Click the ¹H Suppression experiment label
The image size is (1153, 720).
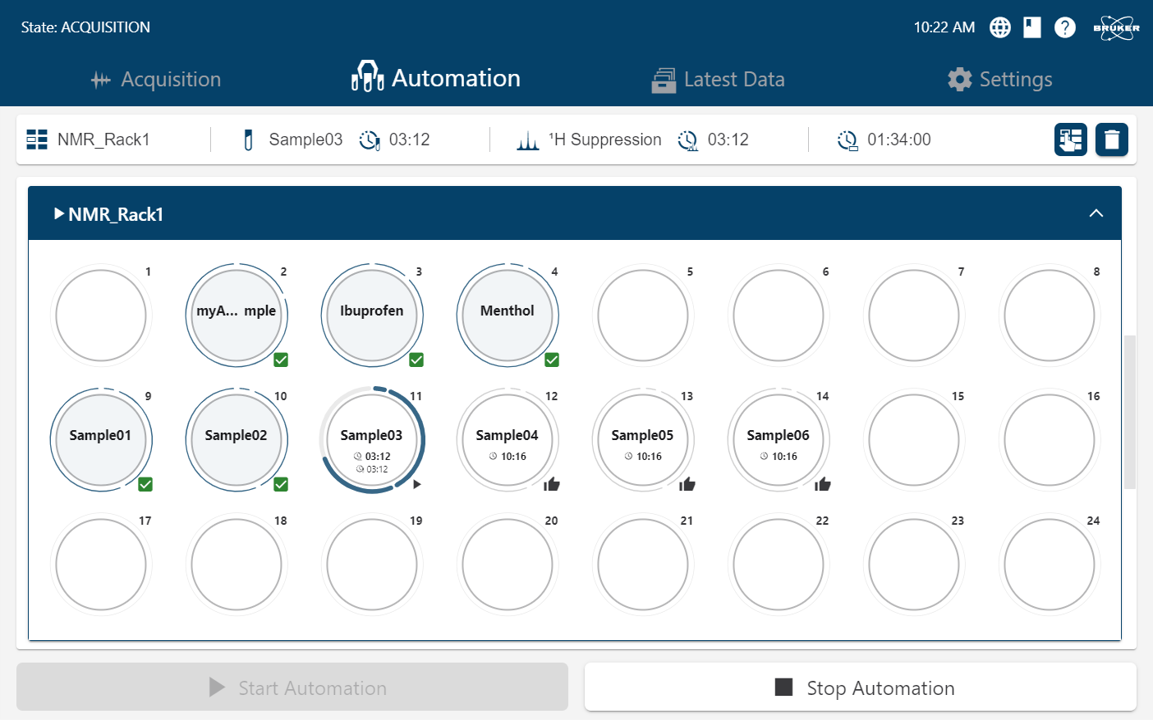pos(604,140)
